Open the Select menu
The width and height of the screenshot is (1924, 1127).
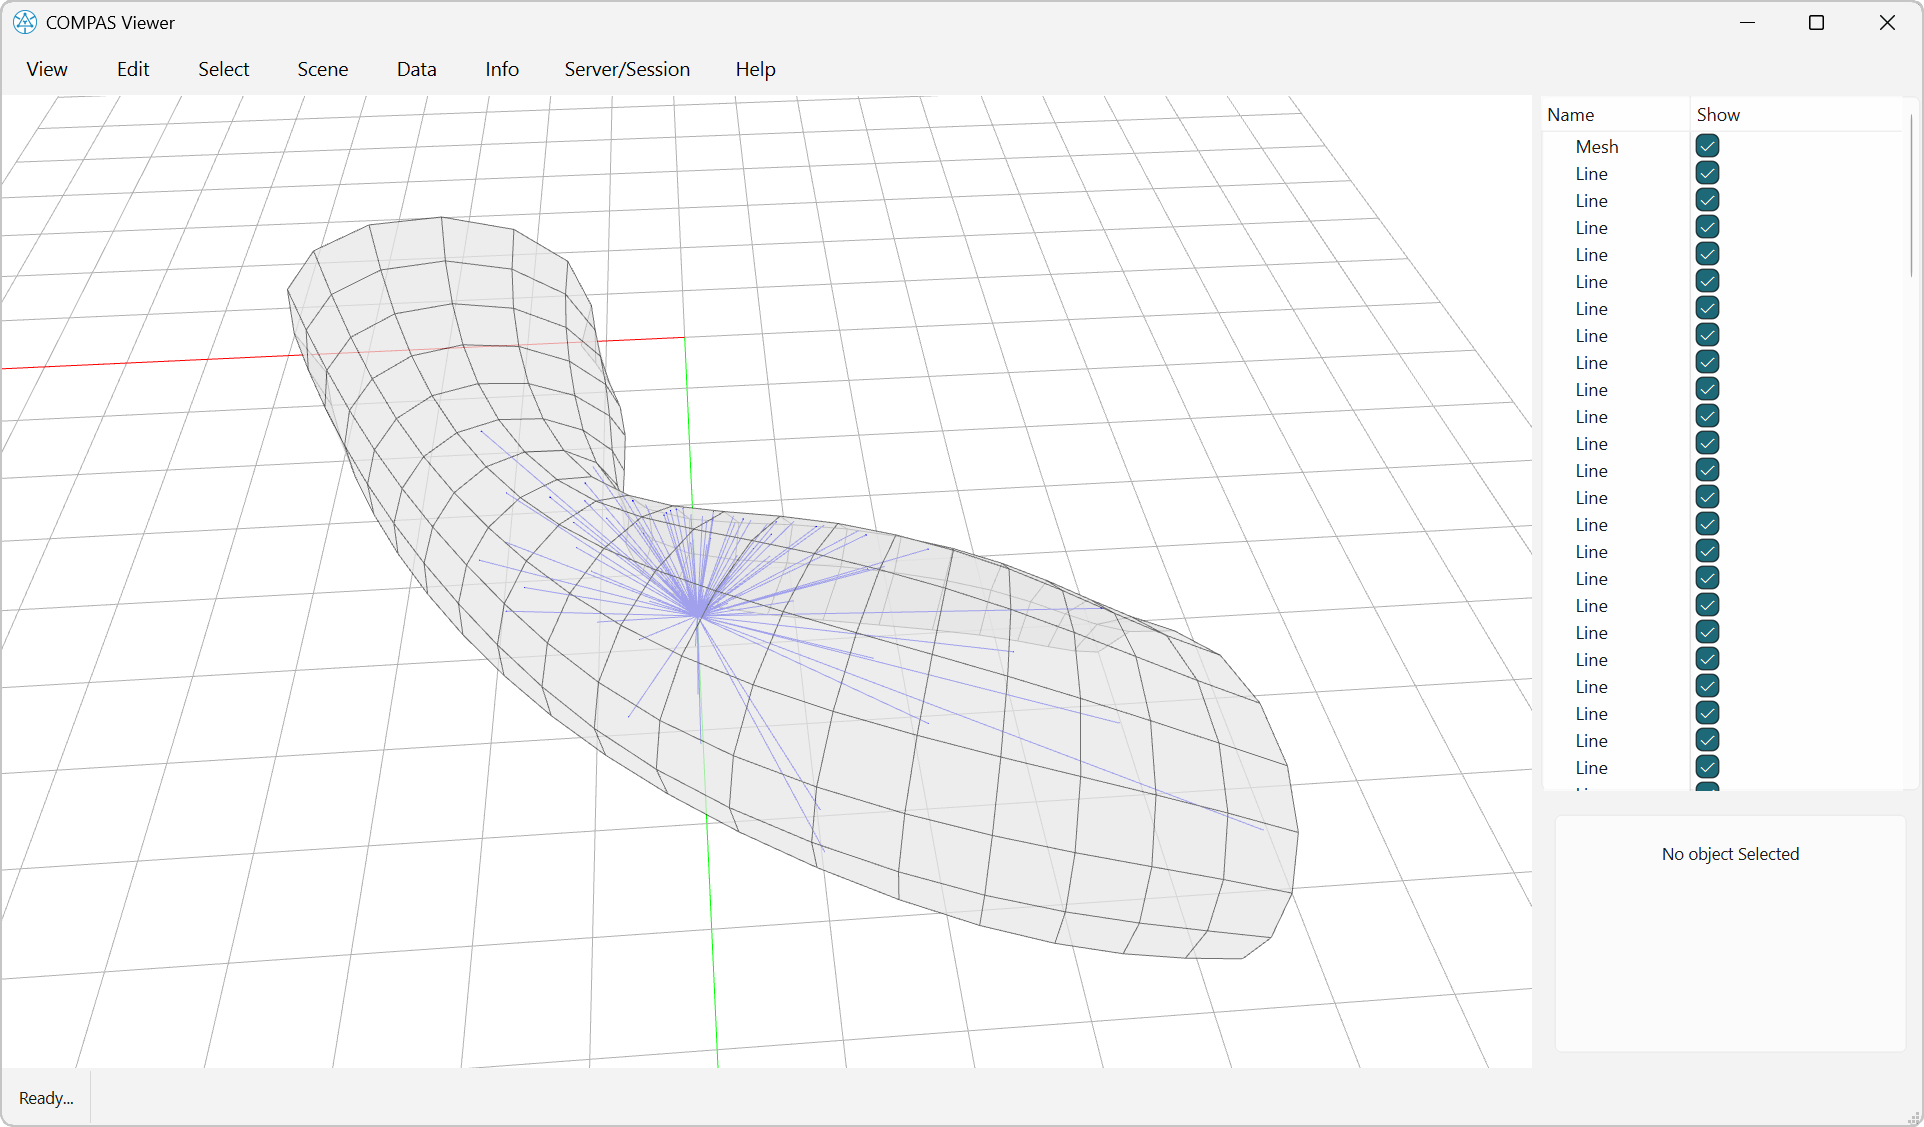click(223, 69)
